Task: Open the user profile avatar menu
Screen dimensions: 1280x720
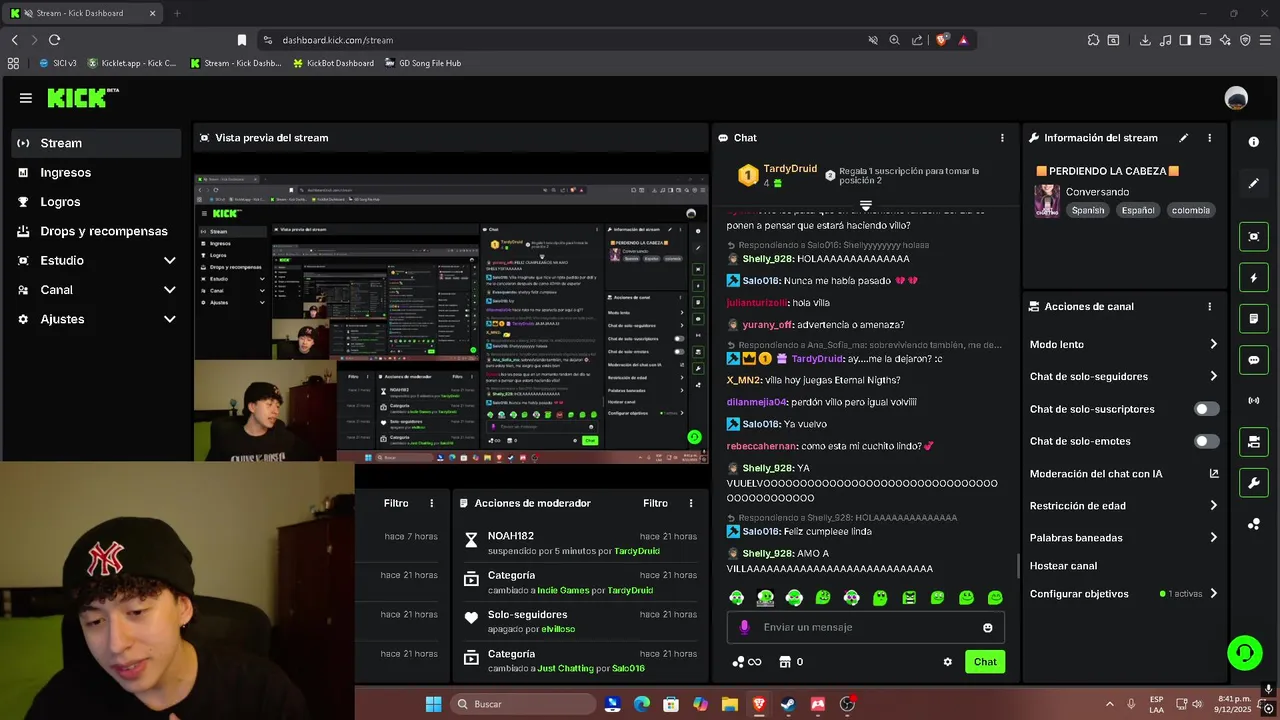Action: click(1236, 98)
